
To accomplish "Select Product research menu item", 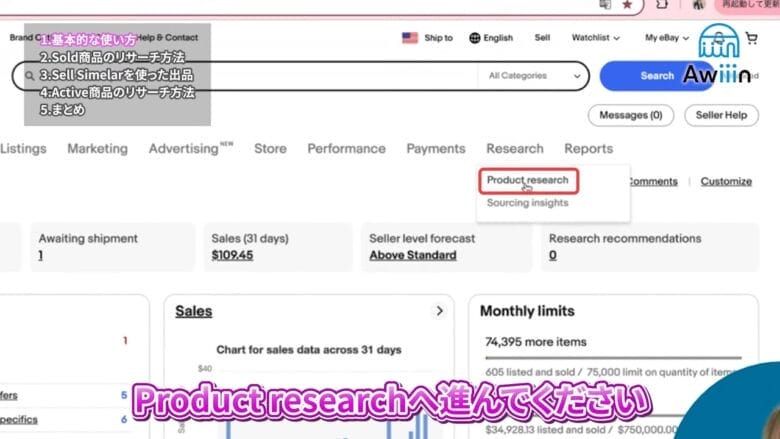I will (x=528, y=180).
